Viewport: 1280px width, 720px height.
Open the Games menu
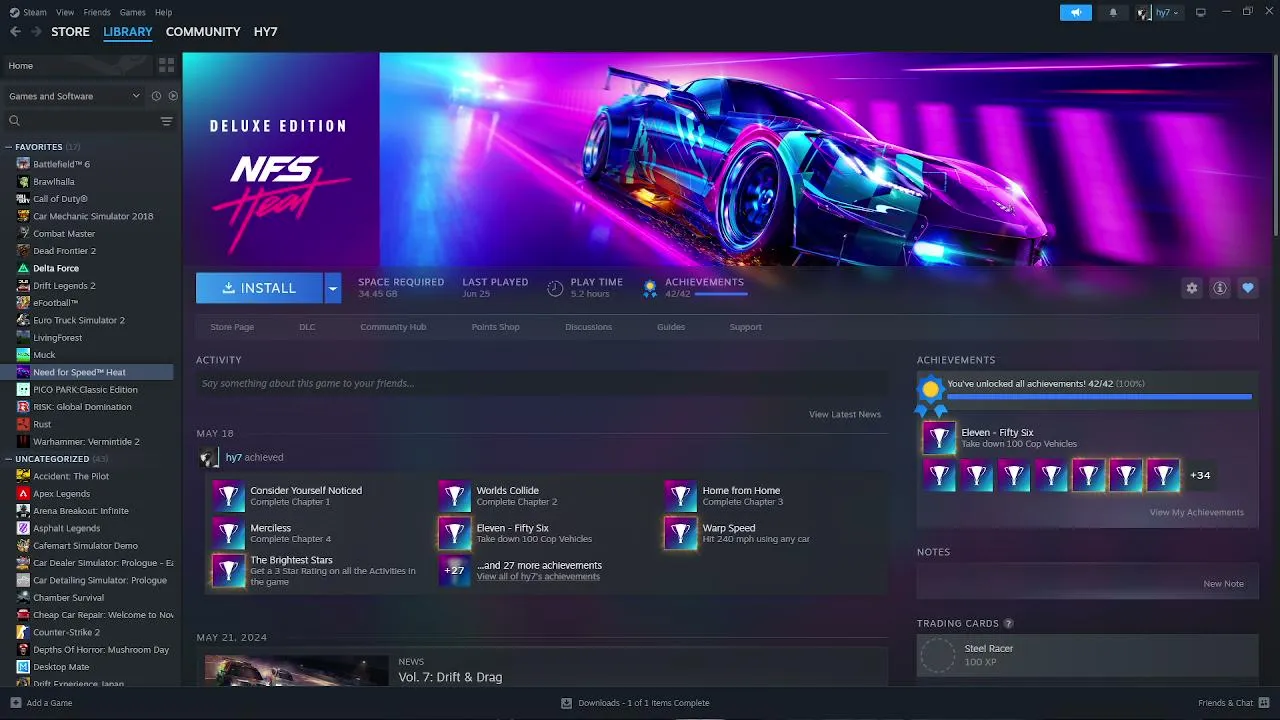pyautogui.click(x=132, y=12)
